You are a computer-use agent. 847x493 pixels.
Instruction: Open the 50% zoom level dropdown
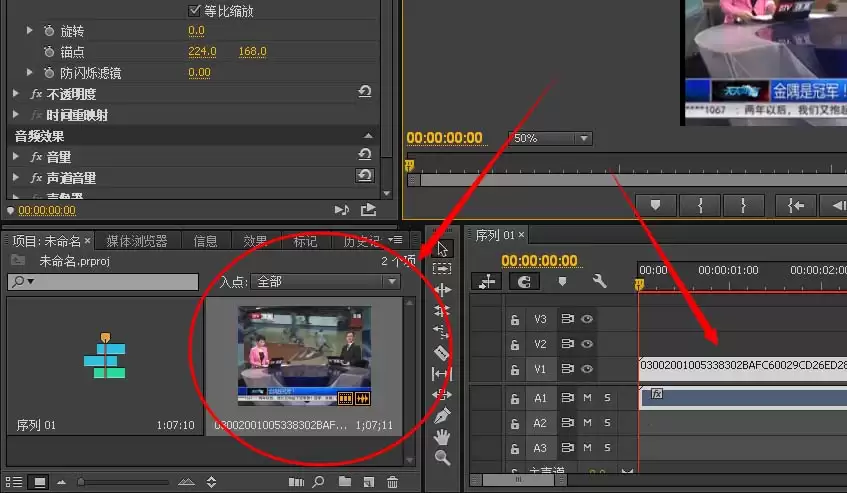pos(550,138)
